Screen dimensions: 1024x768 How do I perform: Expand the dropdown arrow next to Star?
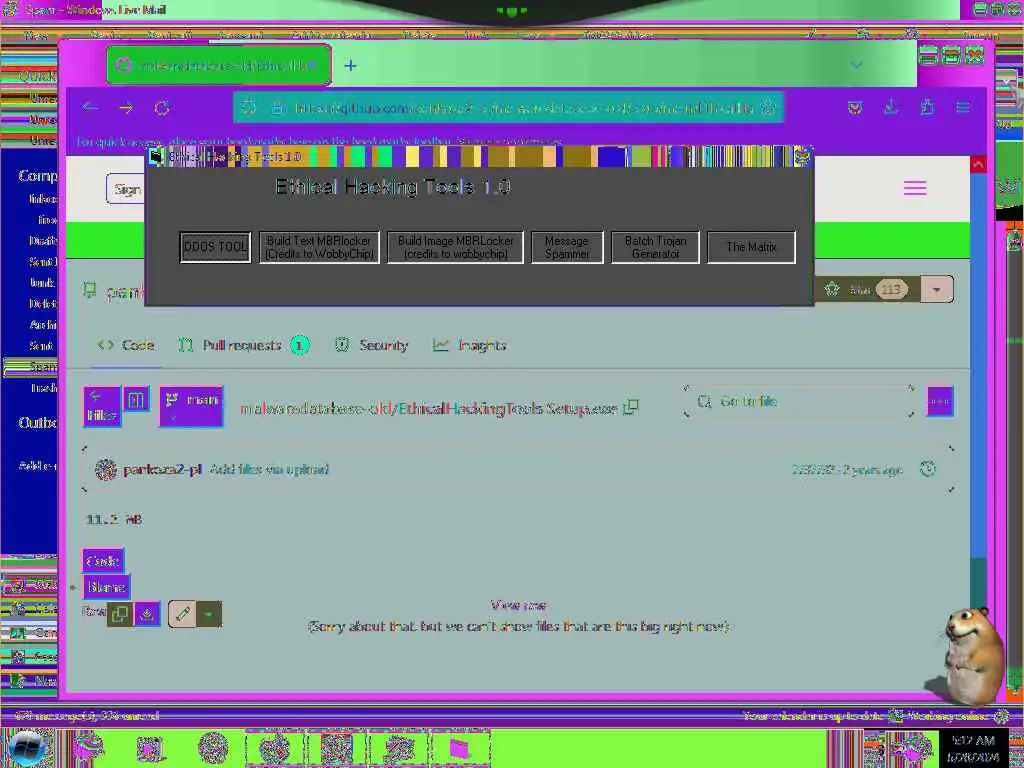point(937,289)
